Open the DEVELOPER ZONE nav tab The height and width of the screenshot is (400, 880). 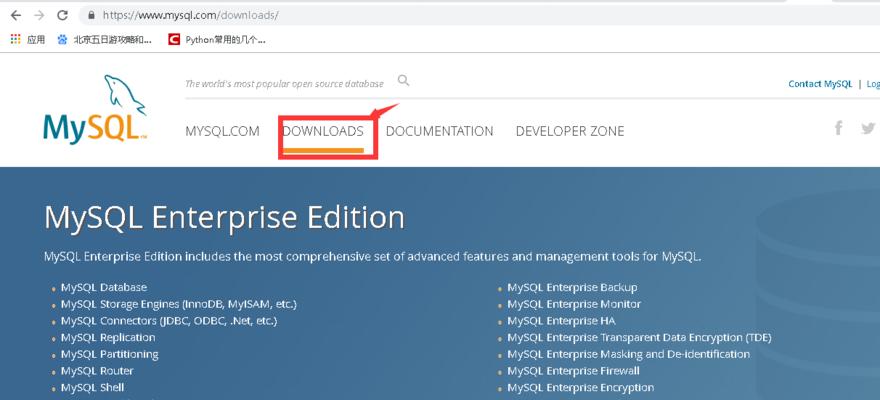(570, 131)
